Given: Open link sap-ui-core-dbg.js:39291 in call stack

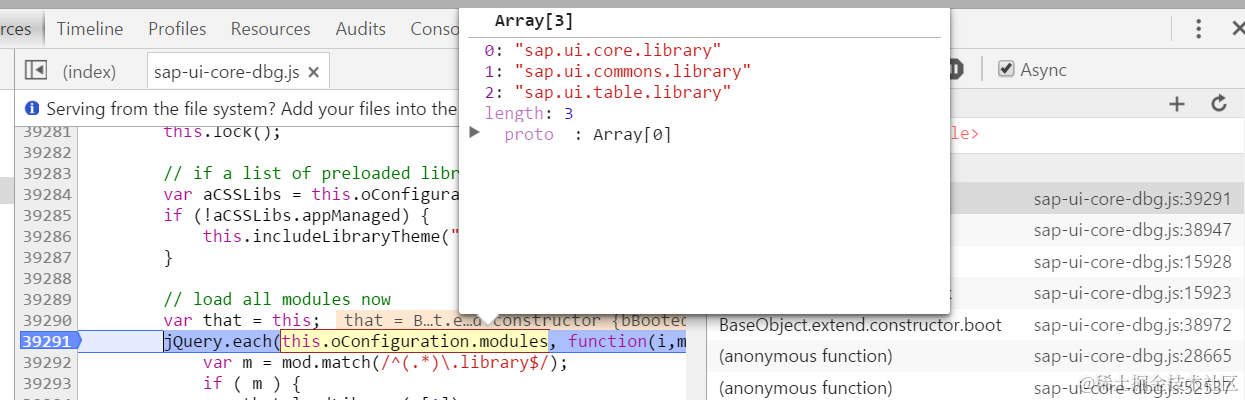Looking at the screenshot, I should point(1133,199).
